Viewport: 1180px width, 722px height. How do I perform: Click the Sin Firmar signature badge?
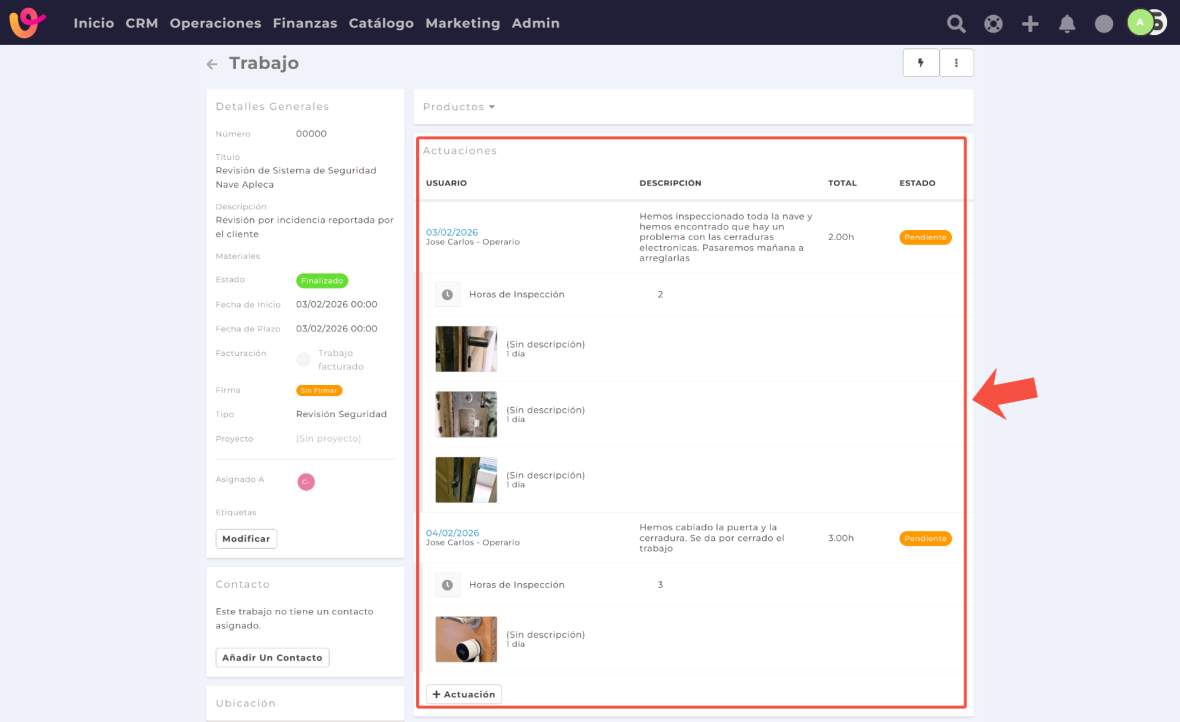click(318, 390)
